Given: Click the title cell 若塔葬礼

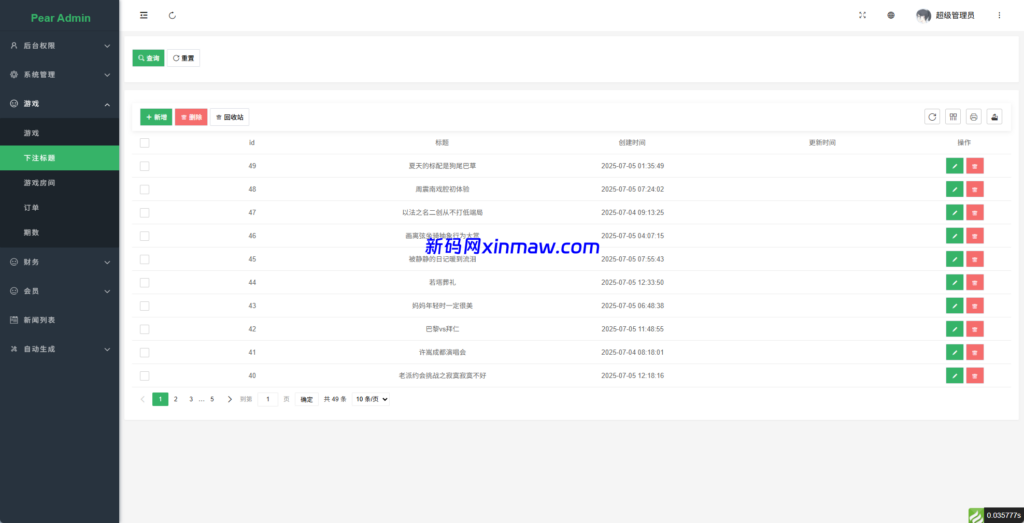Looking at the screenshot, I should pos(442,283).
